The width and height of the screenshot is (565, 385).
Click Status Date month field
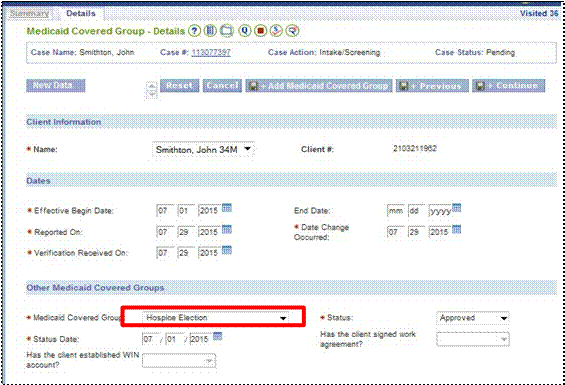151,339
